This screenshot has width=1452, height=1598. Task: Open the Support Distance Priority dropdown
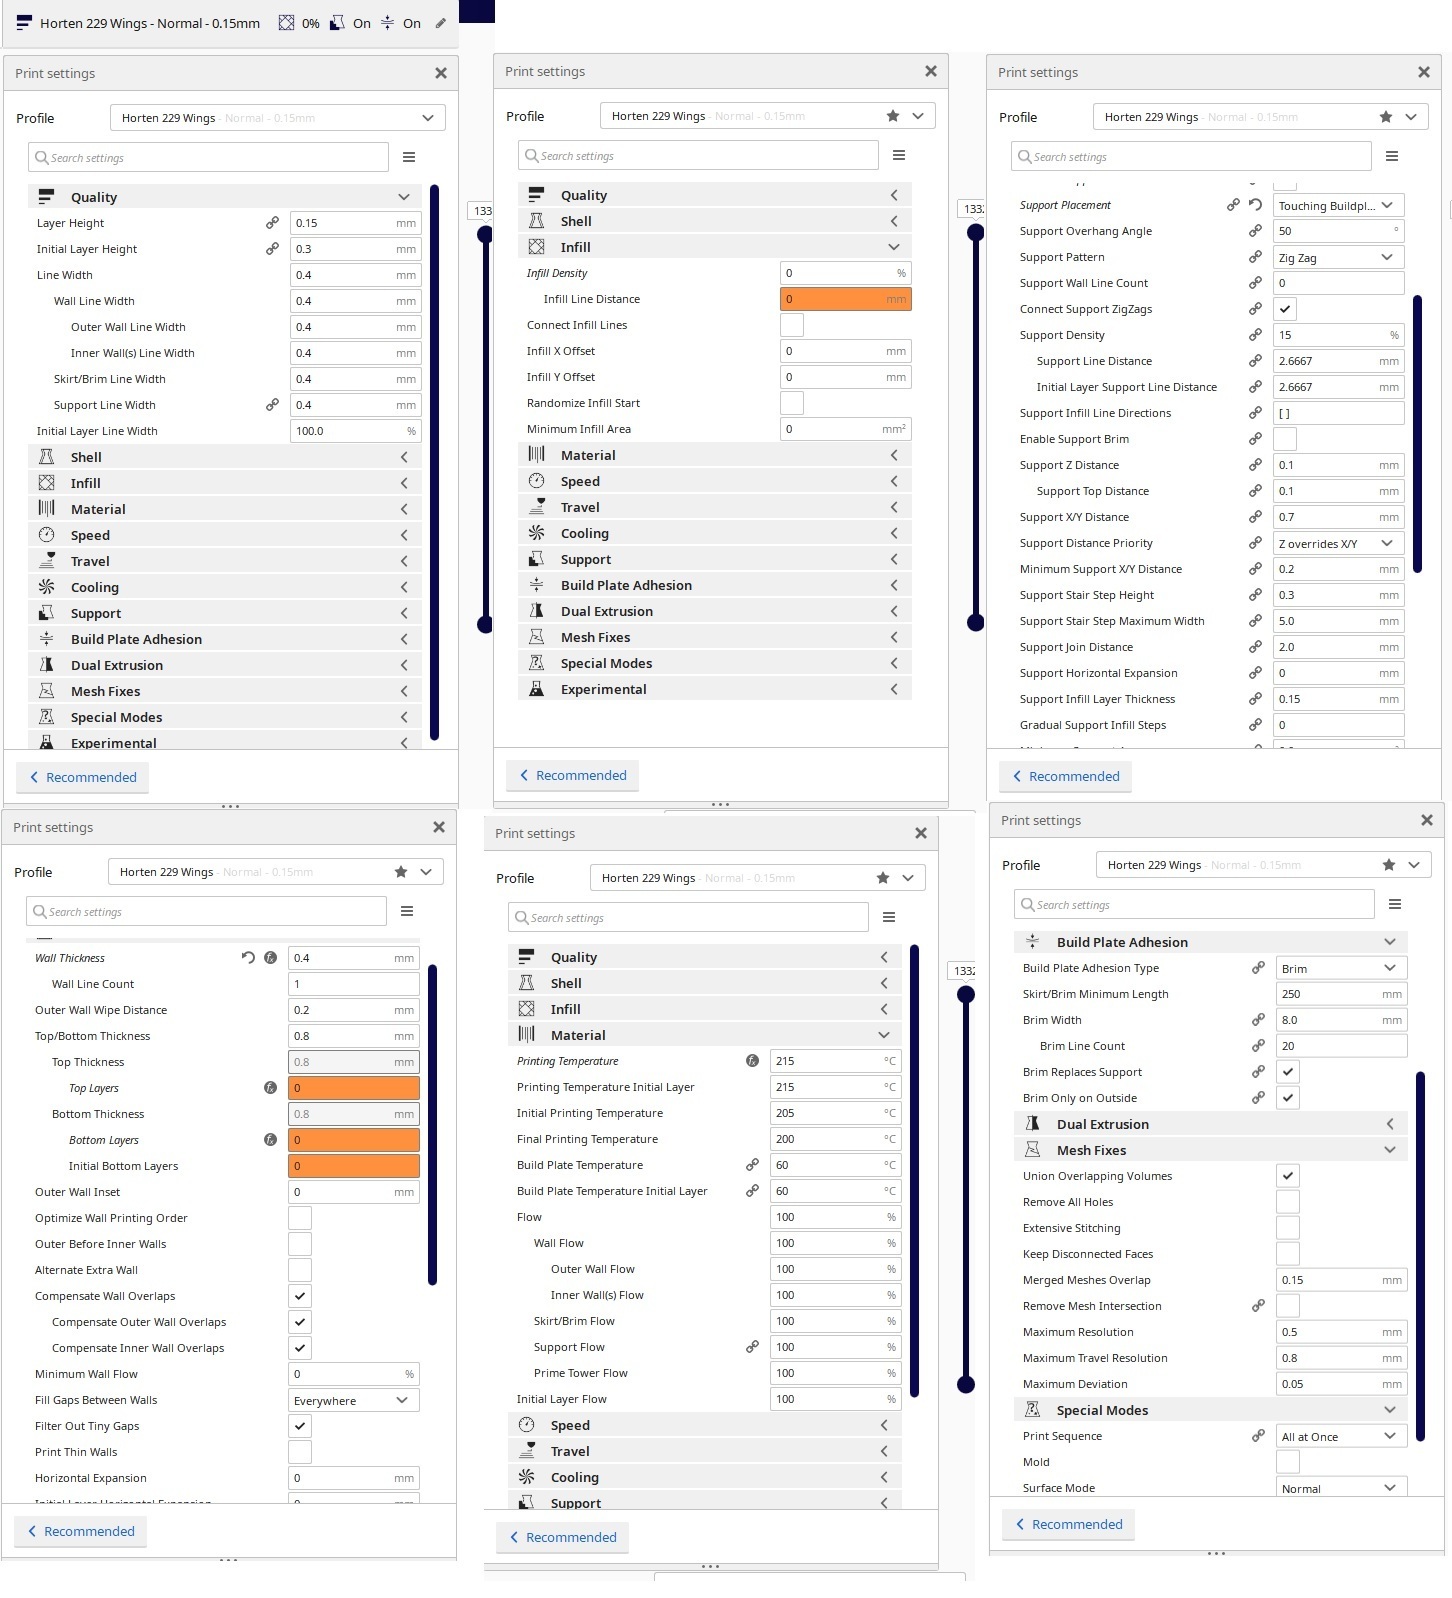1338,543
